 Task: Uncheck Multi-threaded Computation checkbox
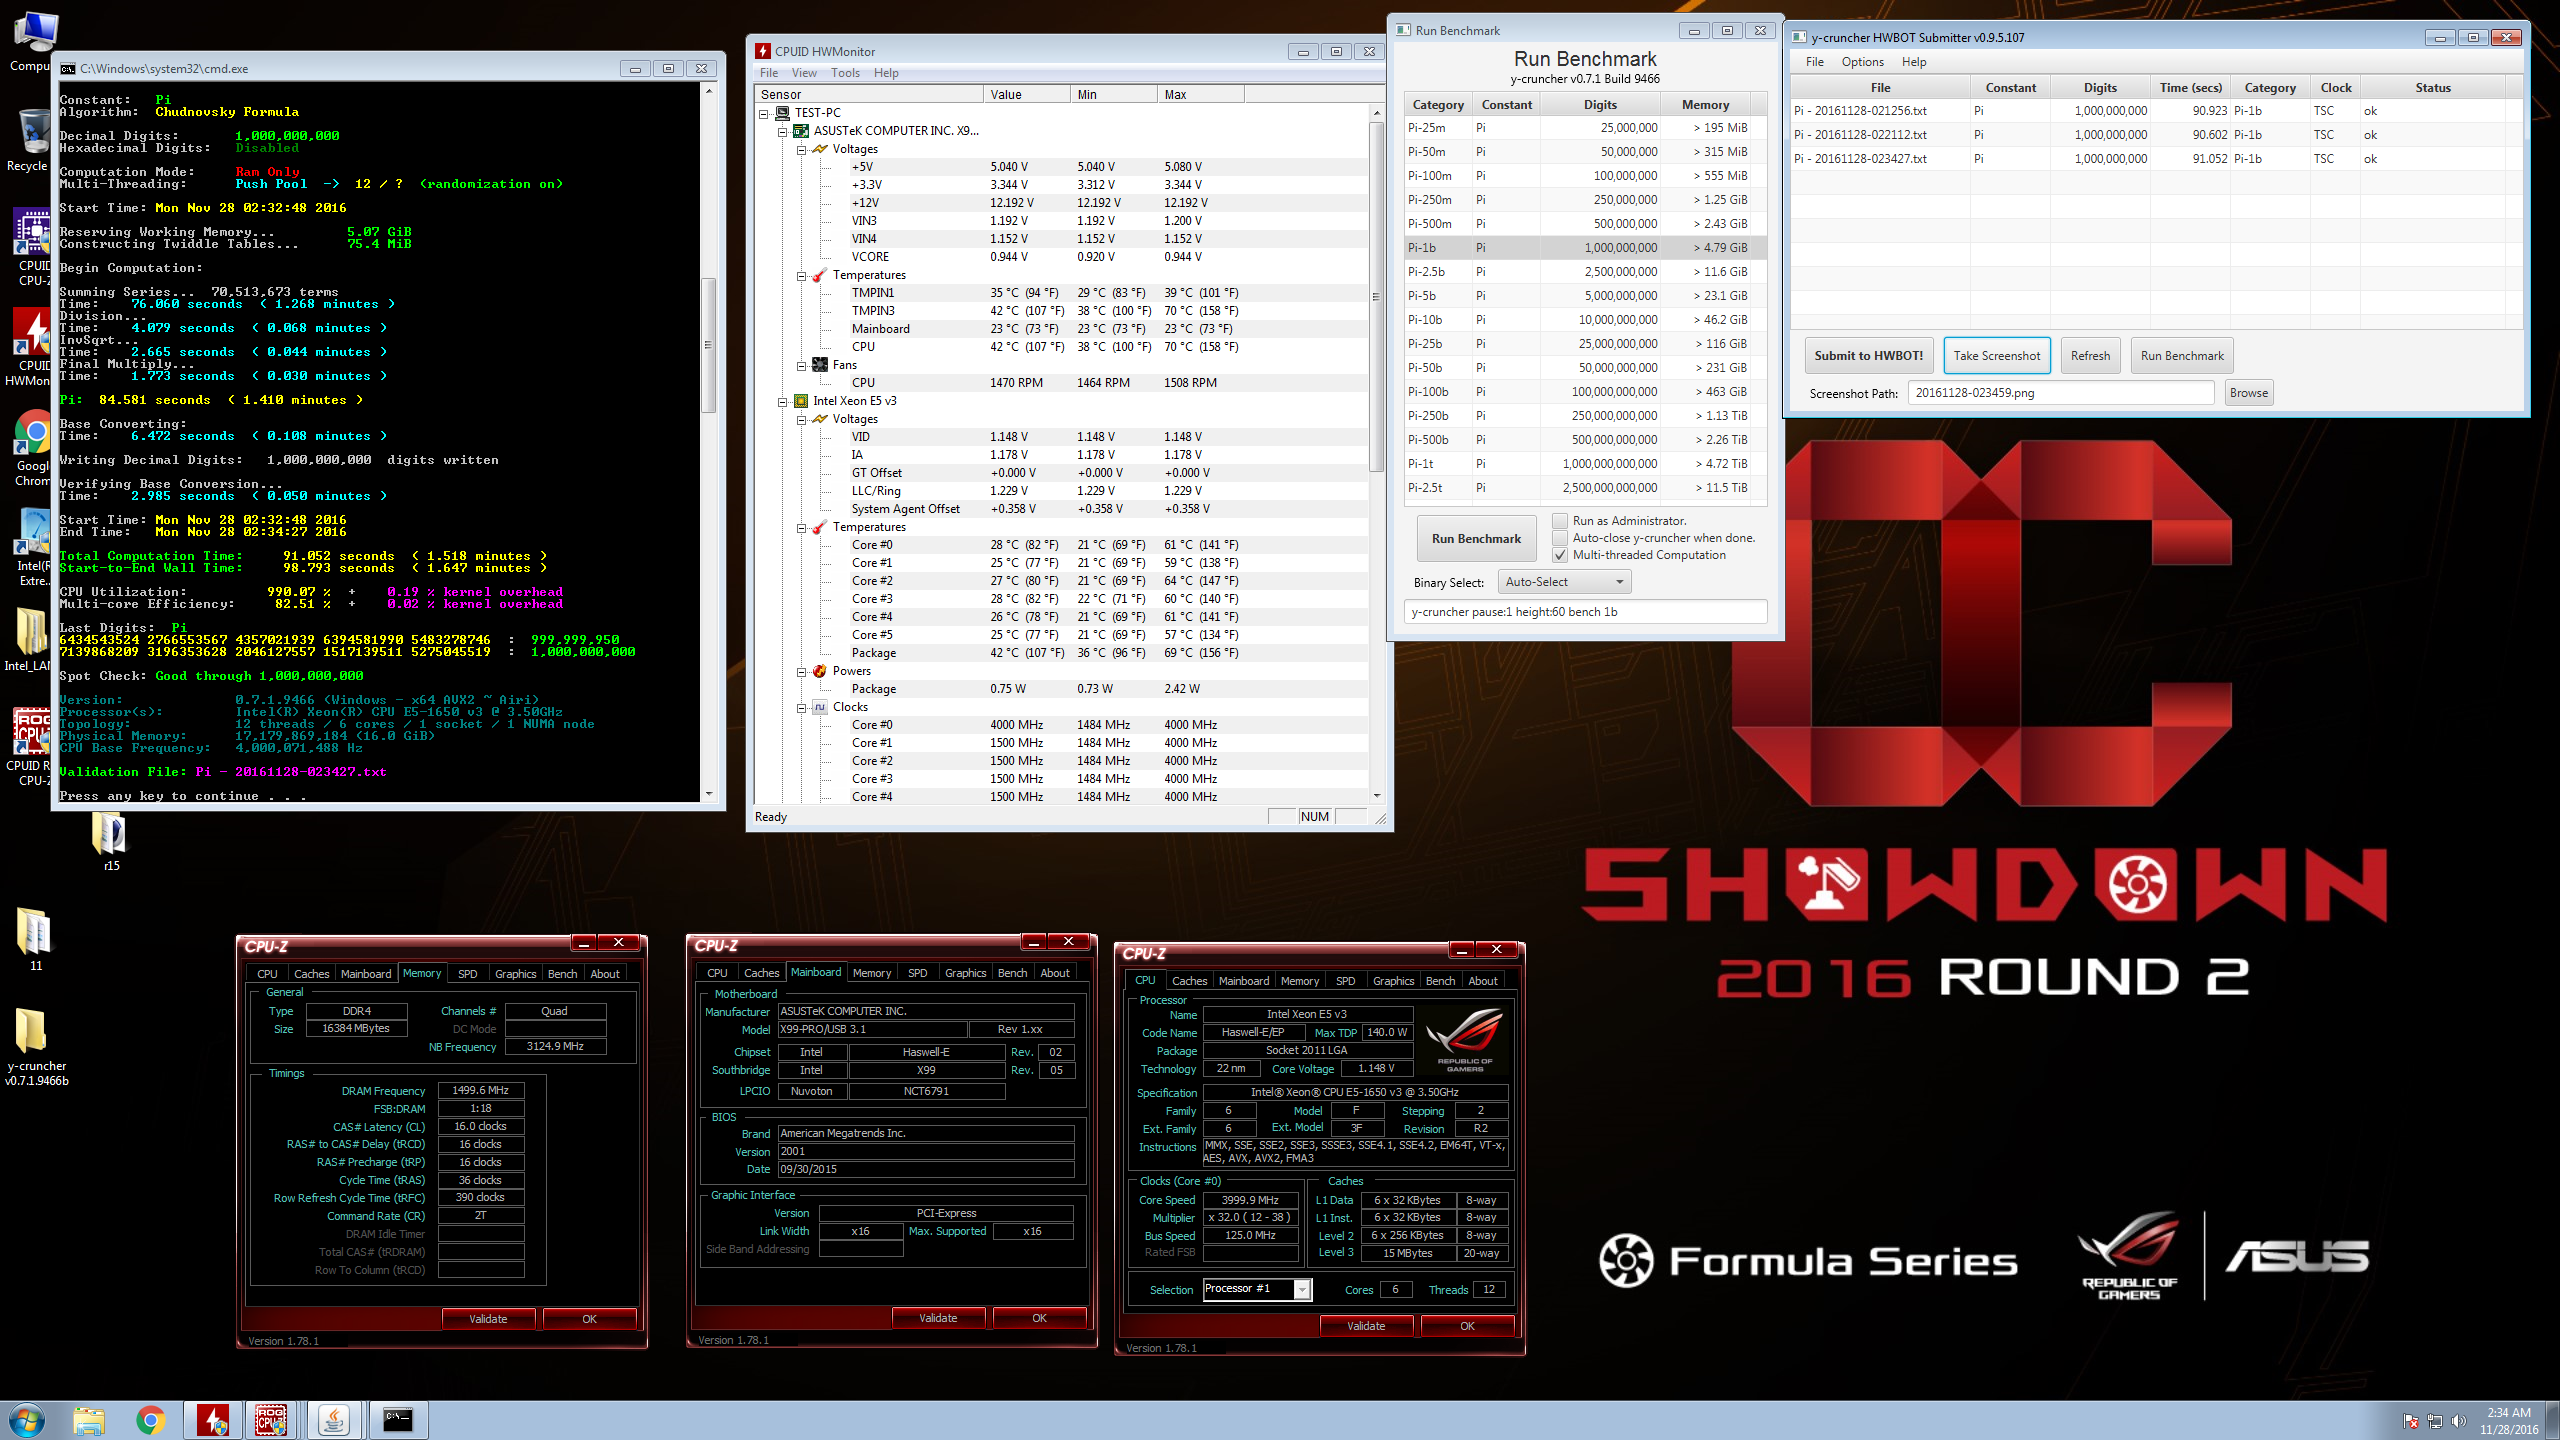click(1560, 555)
